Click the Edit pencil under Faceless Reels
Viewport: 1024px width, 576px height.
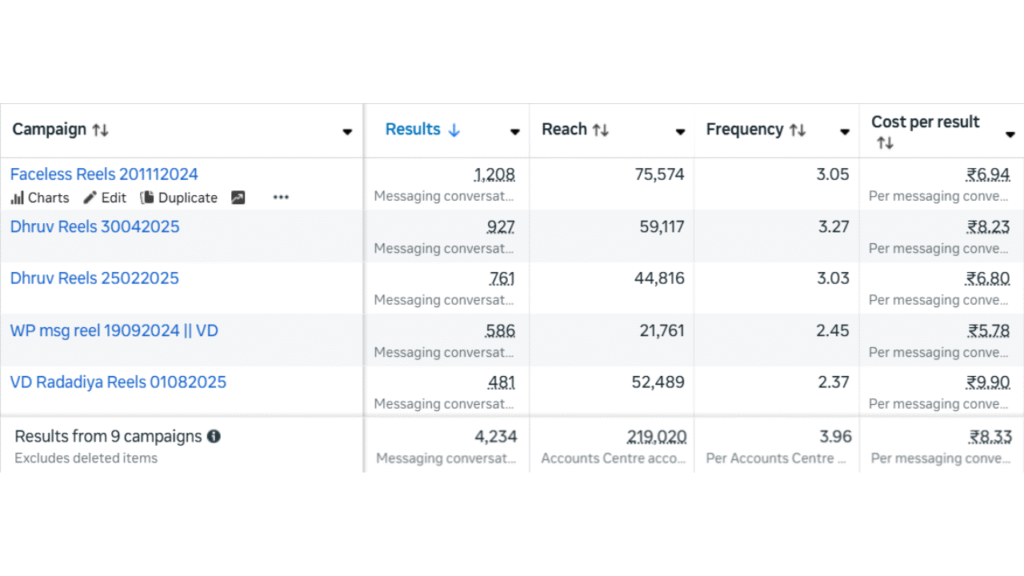[x=105, y=198]
